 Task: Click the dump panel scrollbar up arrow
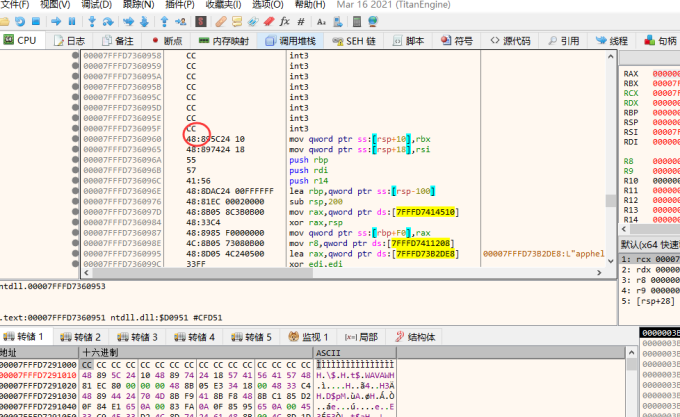[631, 352]
